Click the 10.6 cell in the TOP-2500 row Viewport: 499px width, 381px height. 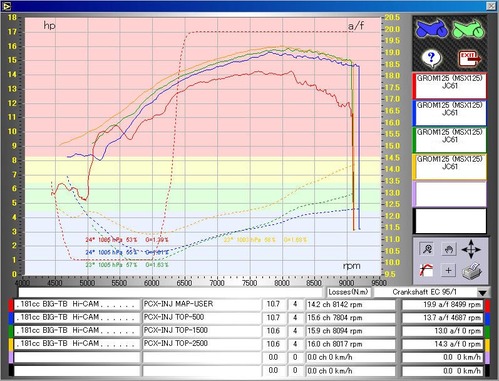[x=274, y=344]
